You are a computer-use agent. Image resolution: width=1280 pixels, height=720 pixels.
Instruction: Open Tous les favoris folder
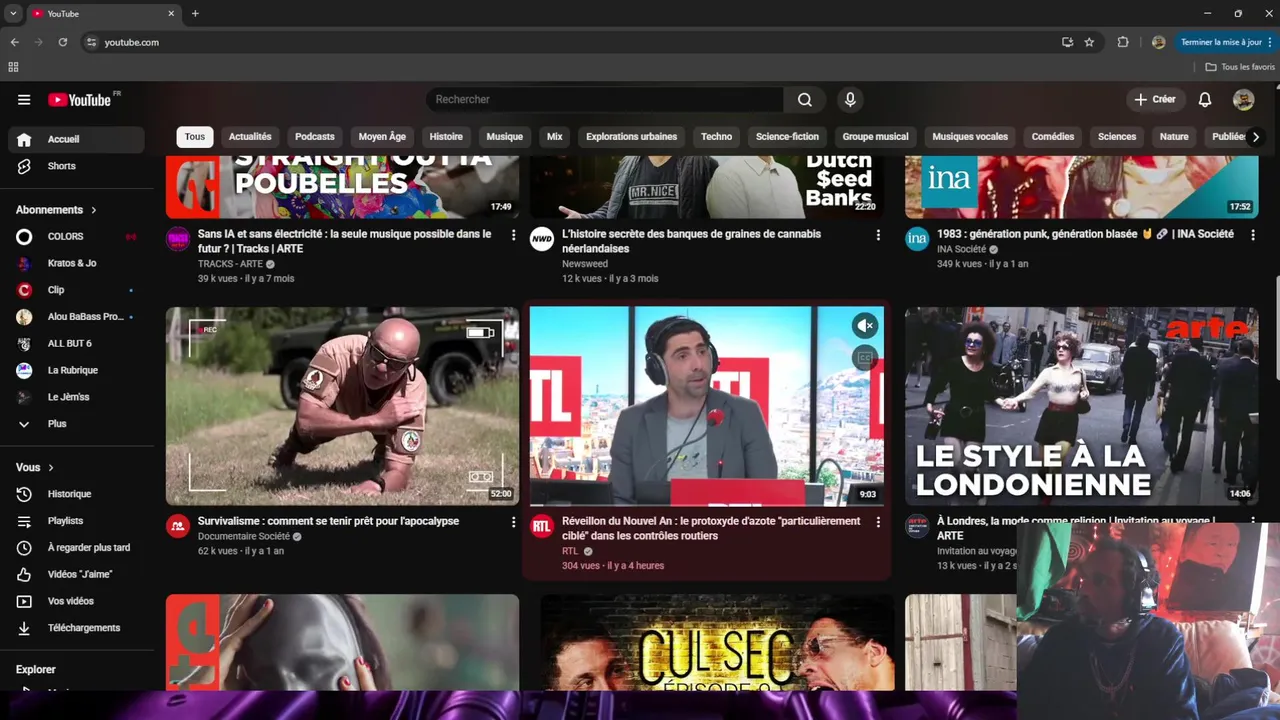tap(1240, 67)
